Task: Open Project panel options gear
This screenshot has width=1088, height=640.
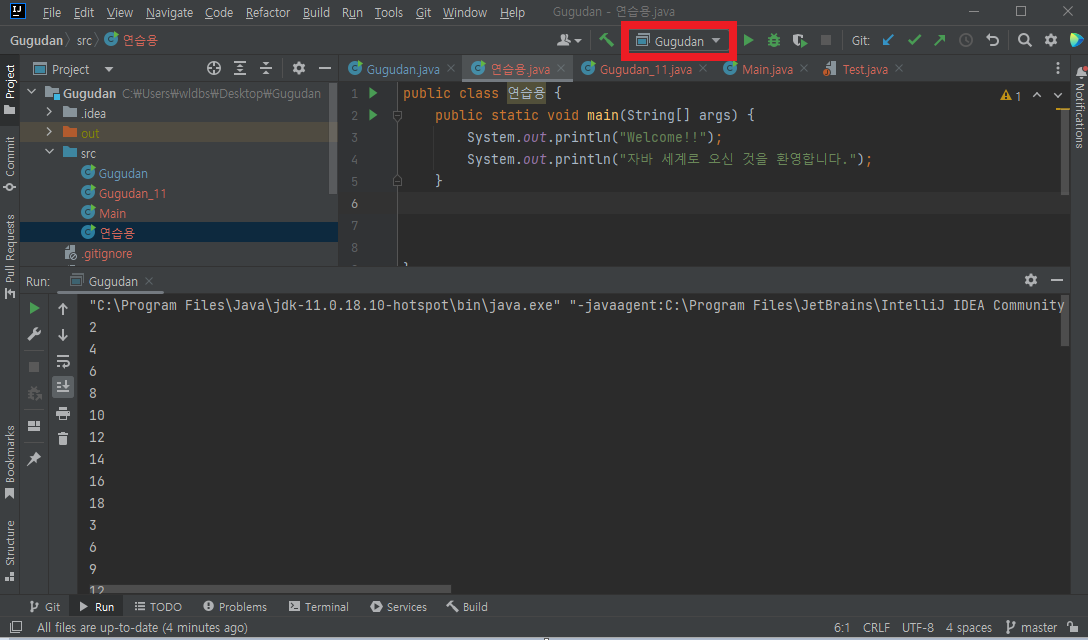Action: (298, 68)
